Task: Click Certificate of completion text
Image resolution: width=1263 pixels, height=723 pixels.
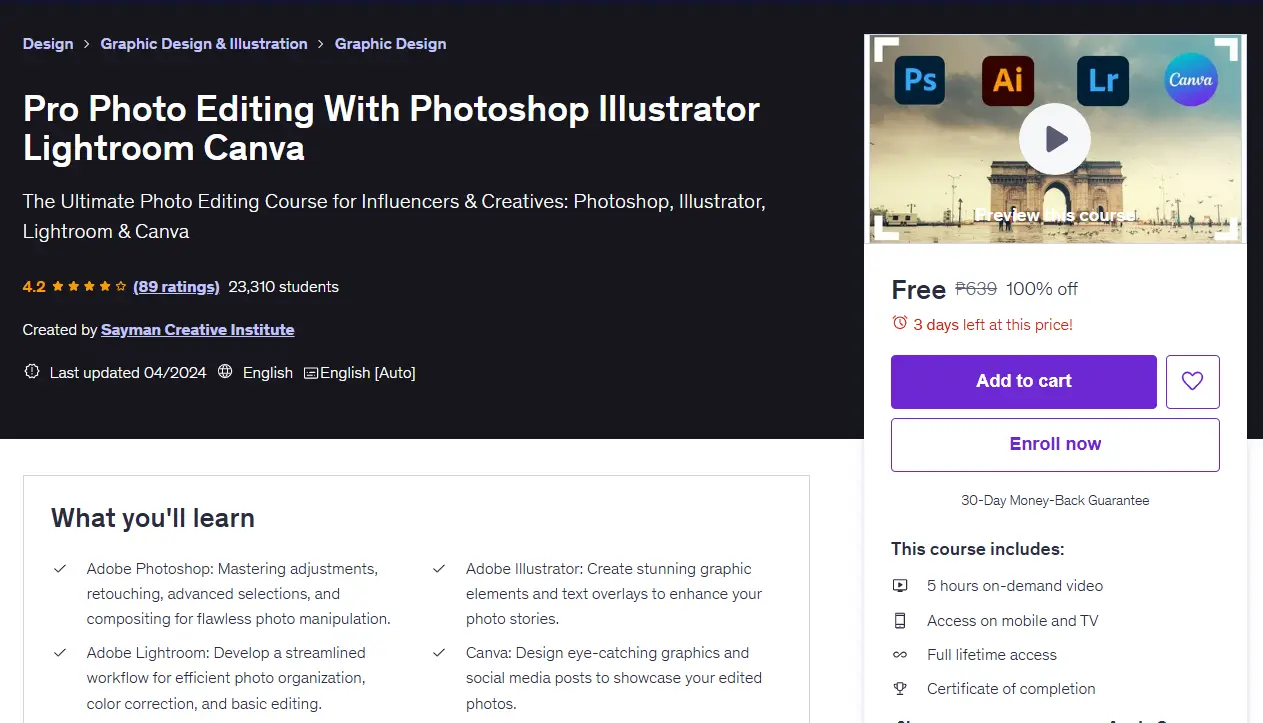Action: click(1011, 689)
